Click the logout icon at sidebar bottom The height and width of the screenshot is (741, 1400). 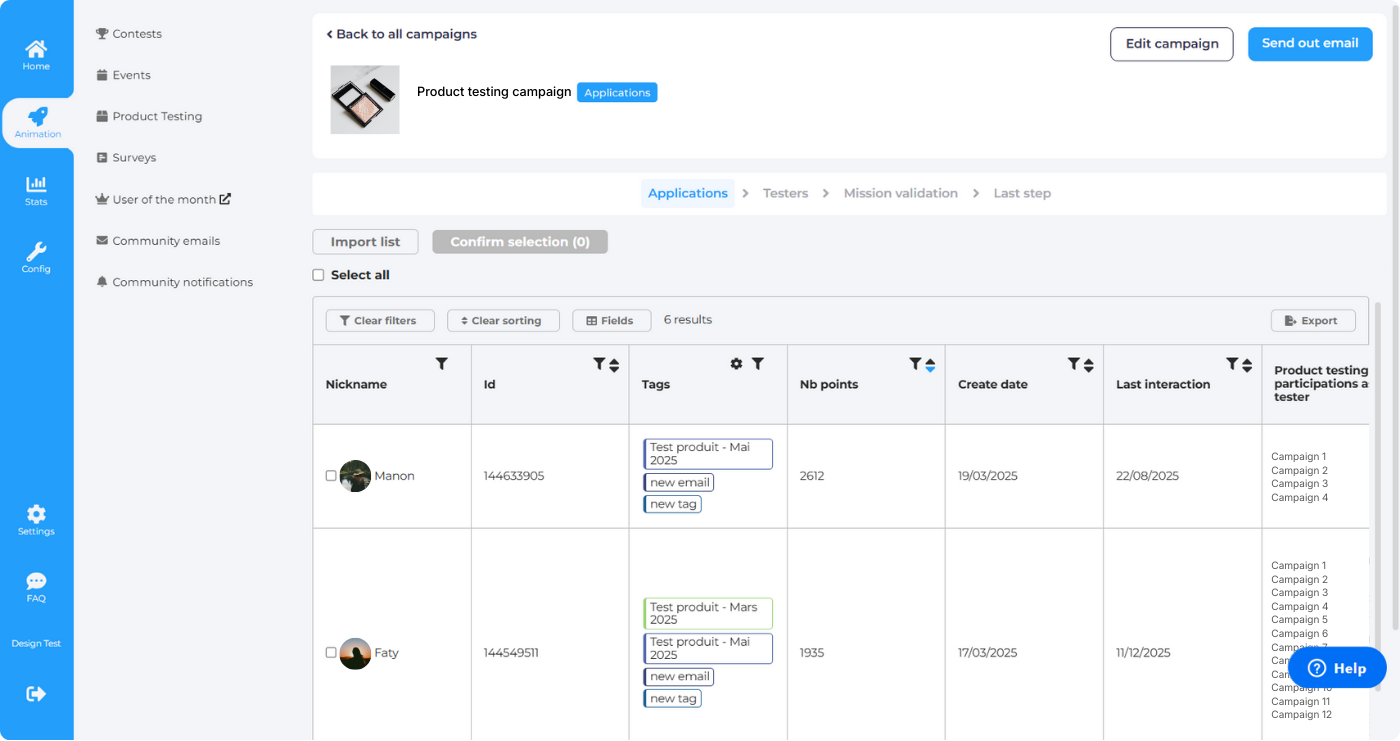[x=36, y=694]
